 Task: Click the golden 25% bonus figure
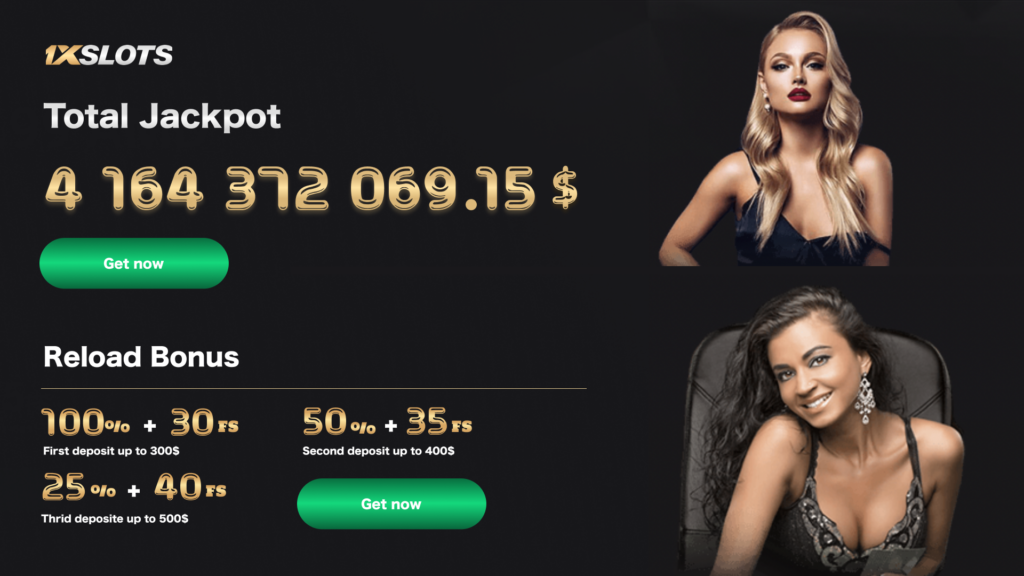pos(79,487)
